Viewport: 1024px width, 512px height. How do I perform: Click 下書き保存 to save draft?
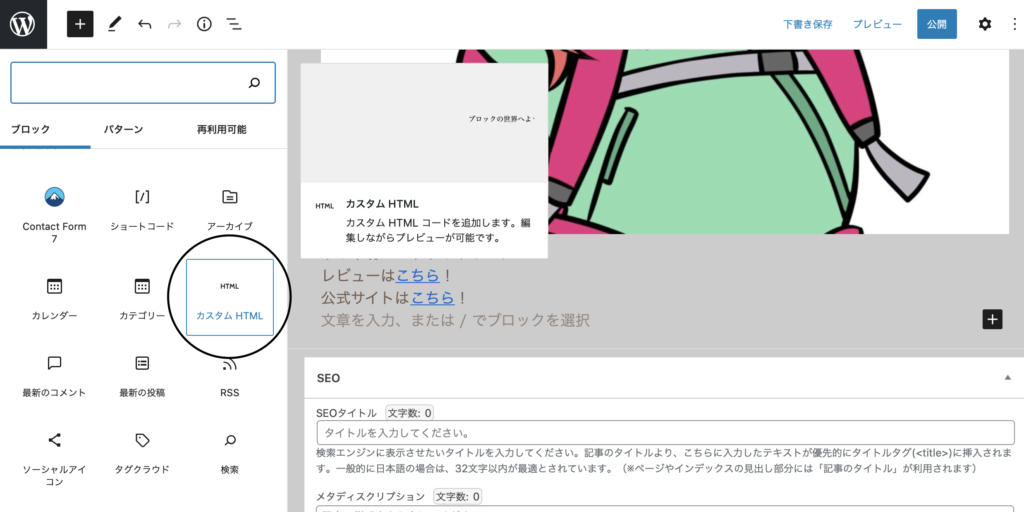click(808, 24)
